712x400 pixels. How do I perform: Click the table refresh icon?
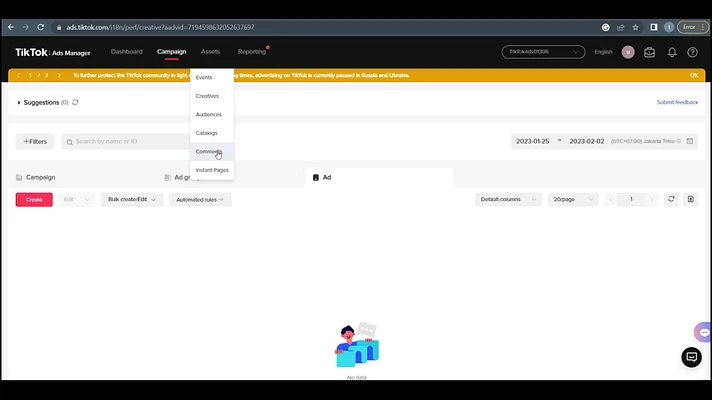[x=671, y=199]
